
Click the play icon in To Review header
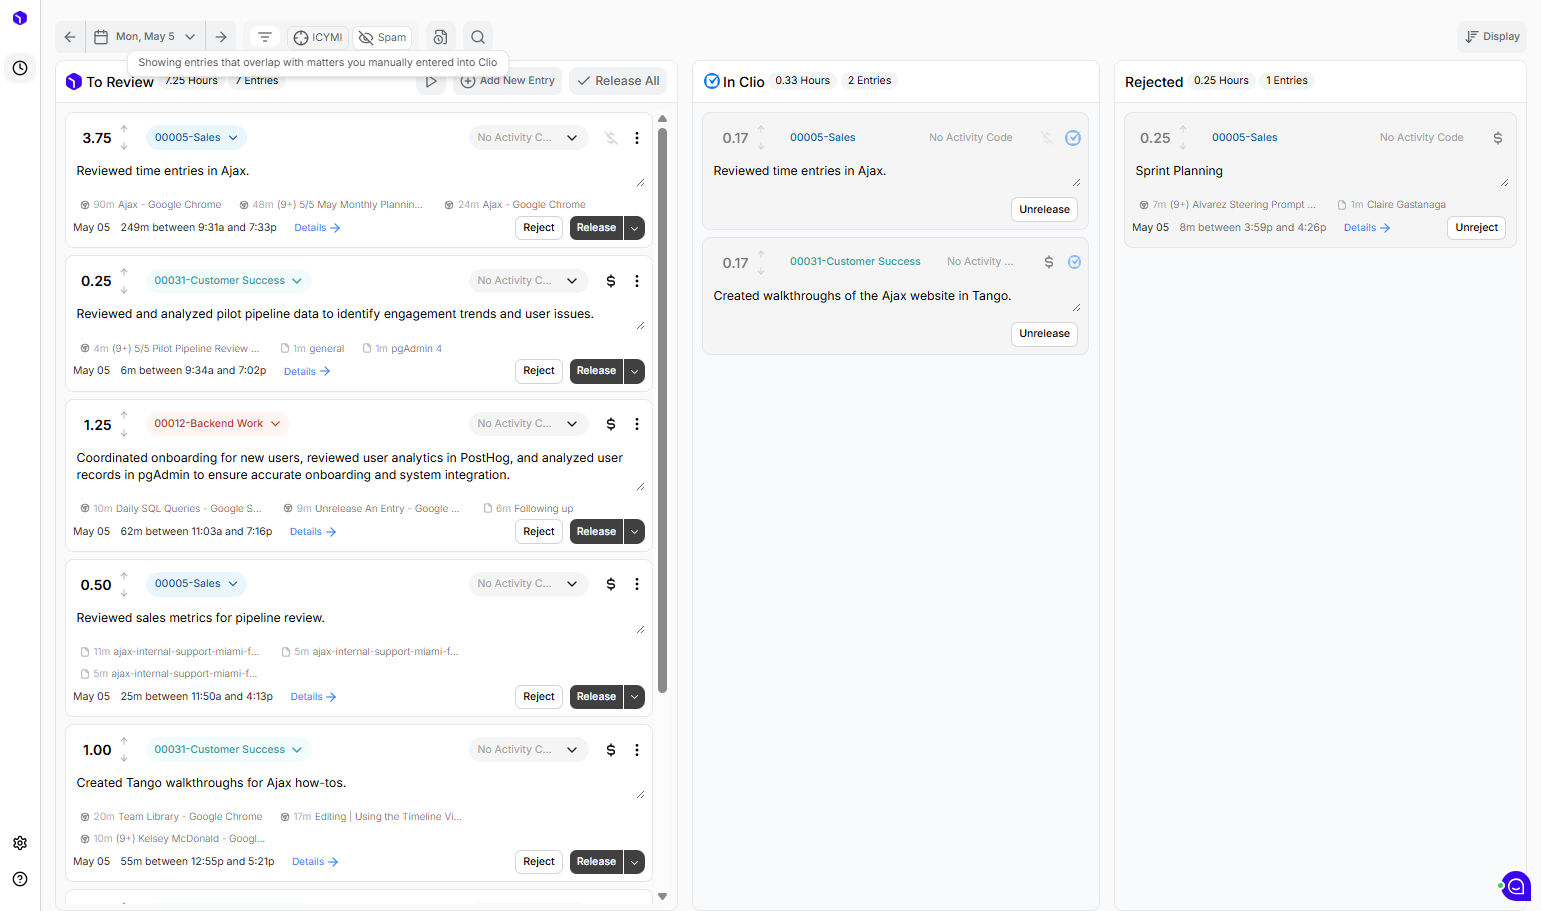pos(431,81)
